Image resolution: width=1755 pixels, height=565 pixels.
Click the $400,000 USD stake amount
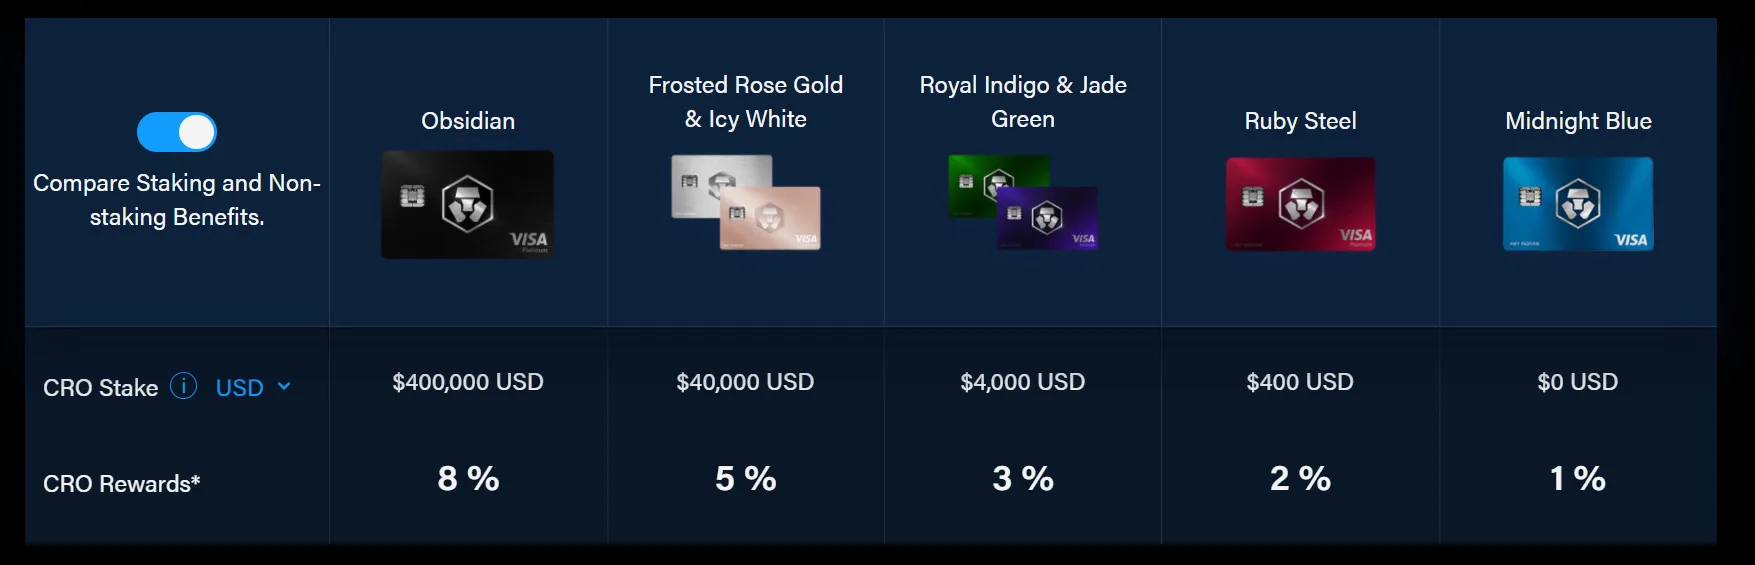(x=468, y=382)
